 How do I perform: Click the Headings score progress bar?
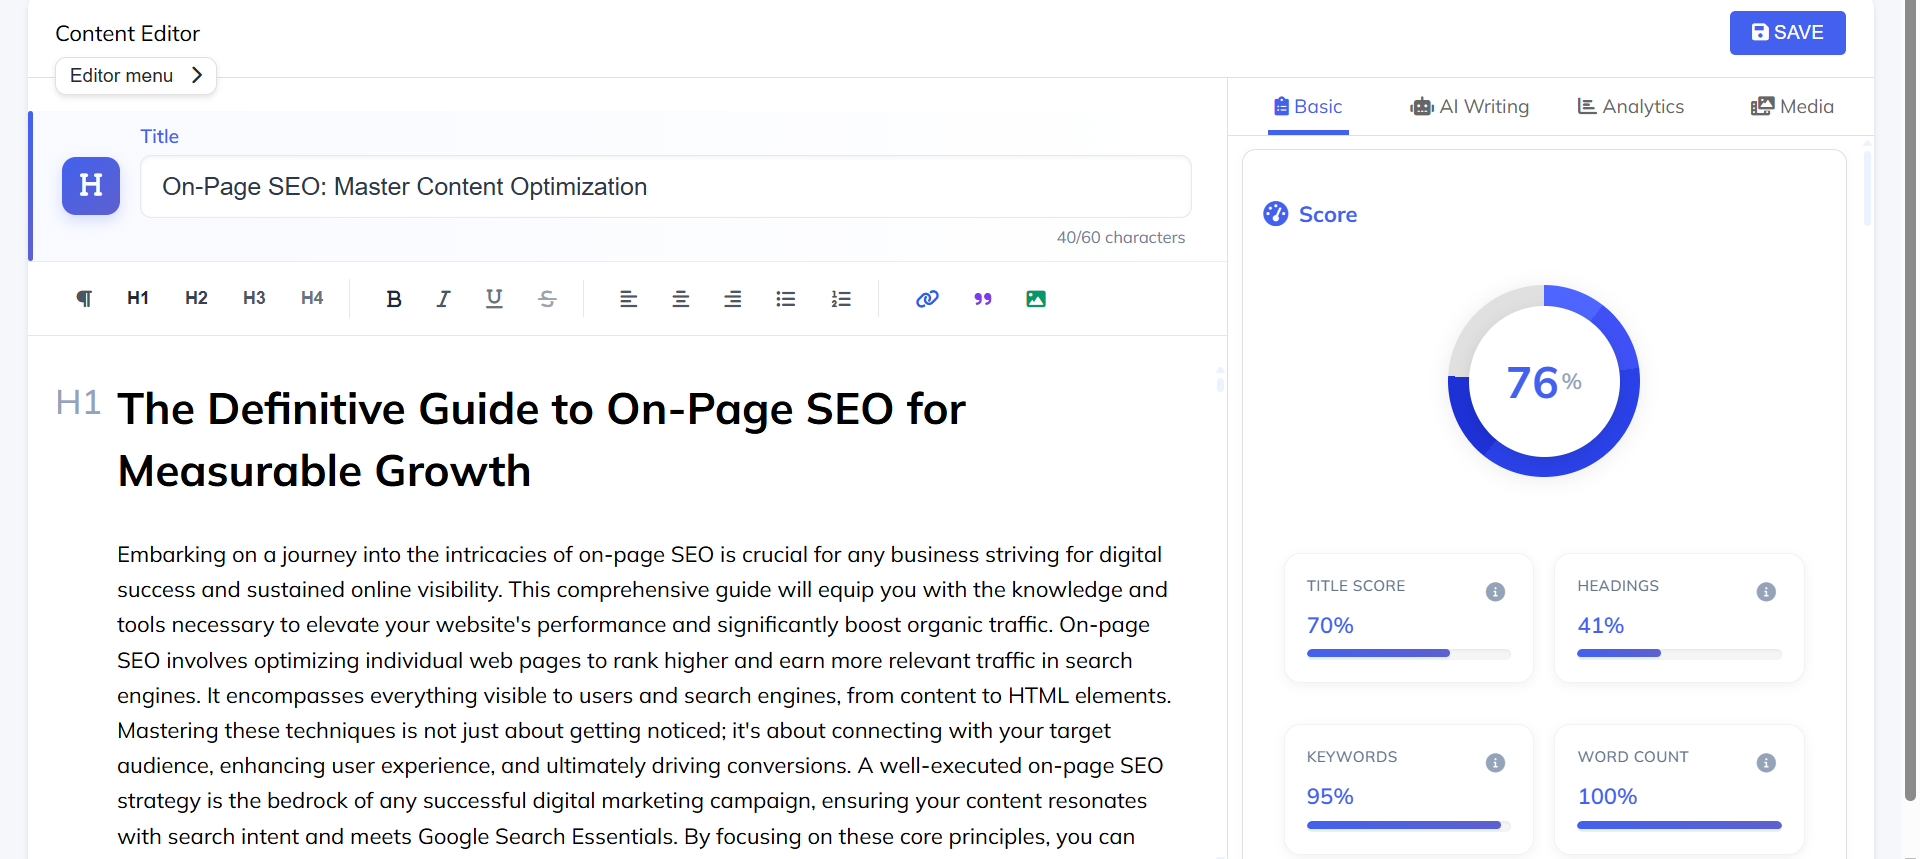tap(1679, 653)
